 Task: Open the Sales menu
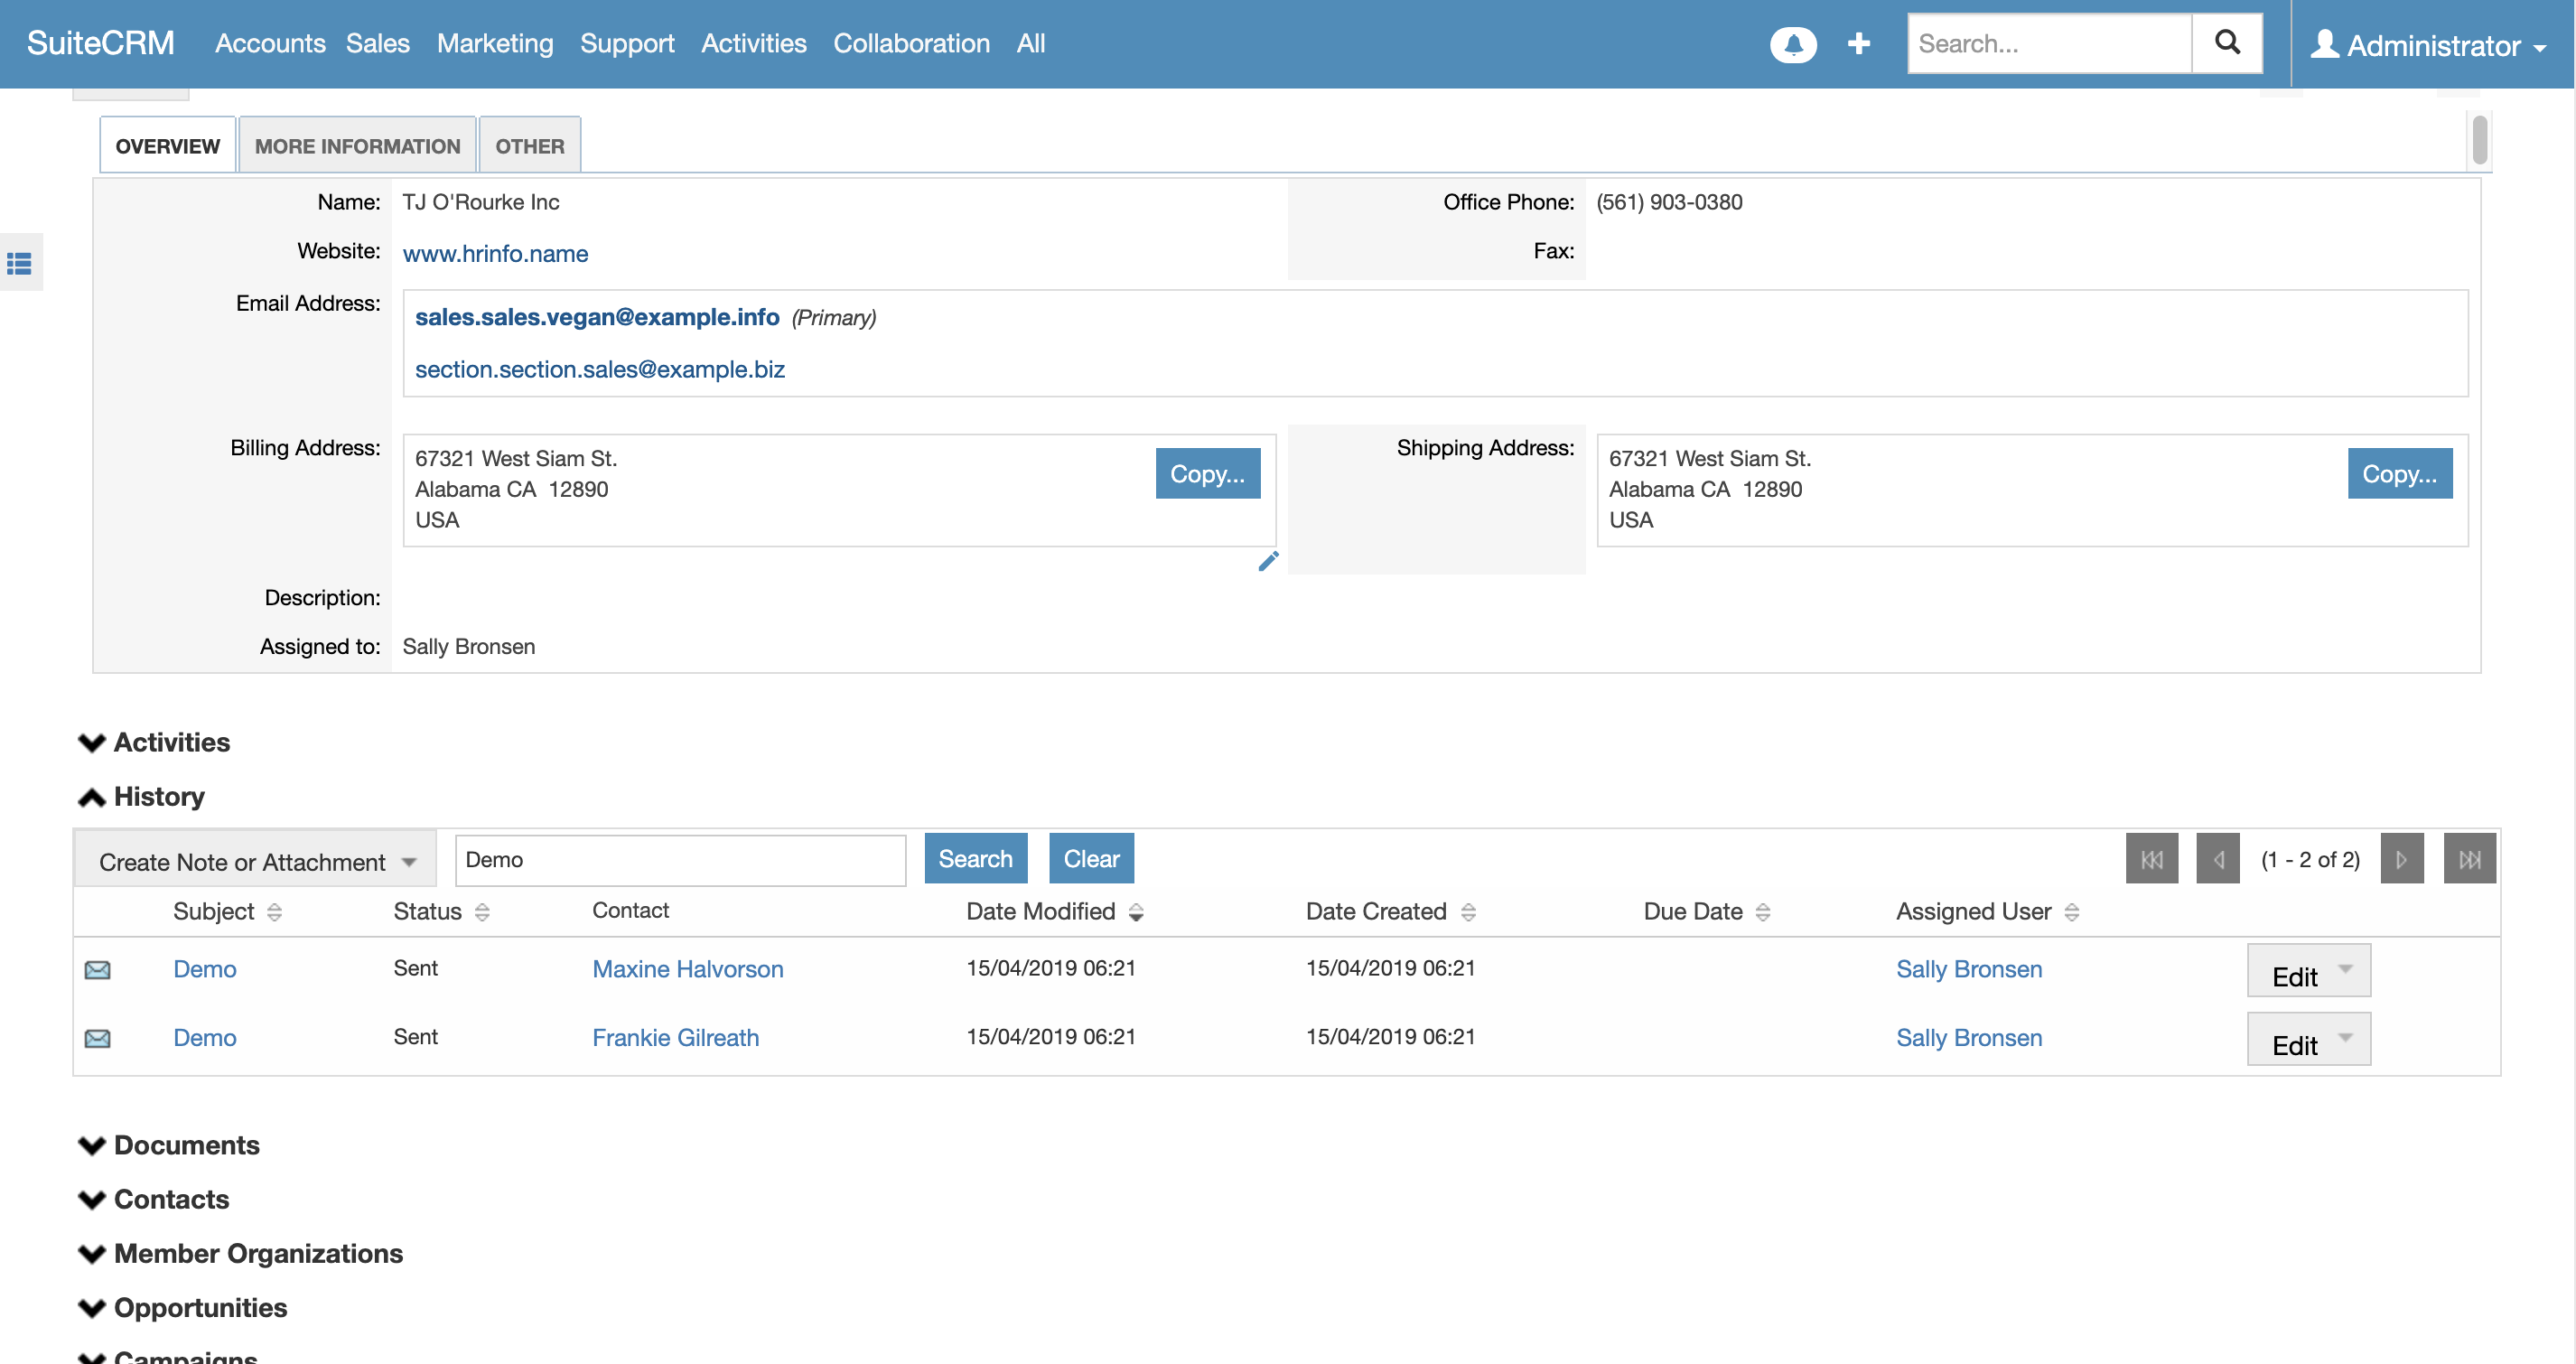click(x=377, y=43)
